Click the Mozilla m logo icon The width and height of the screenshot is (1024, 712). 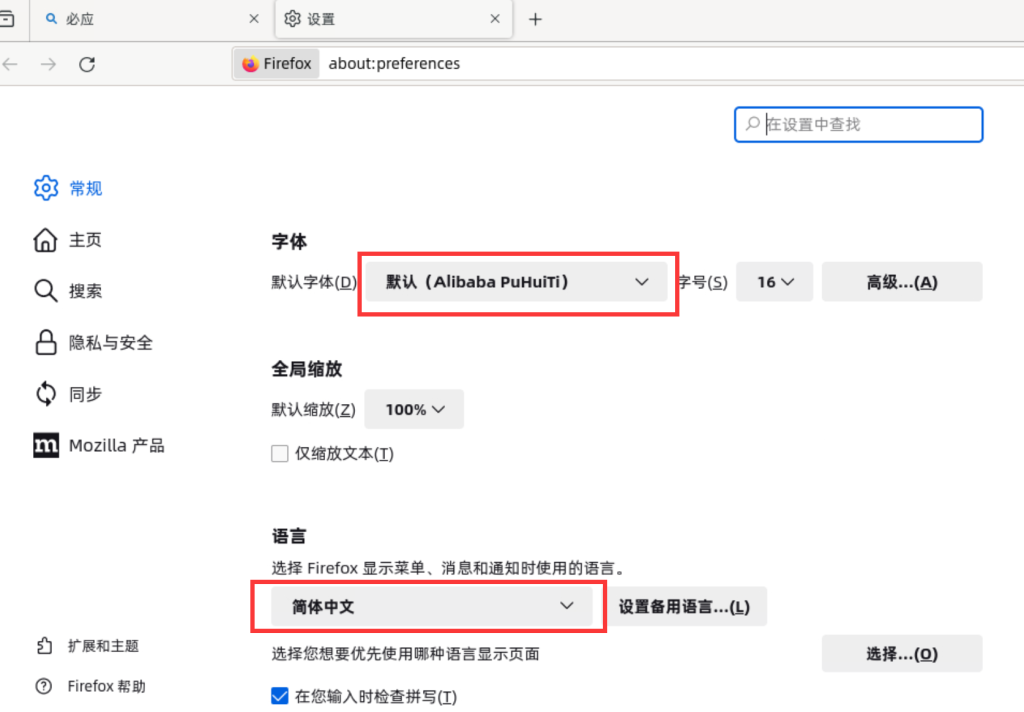point(46,445)
